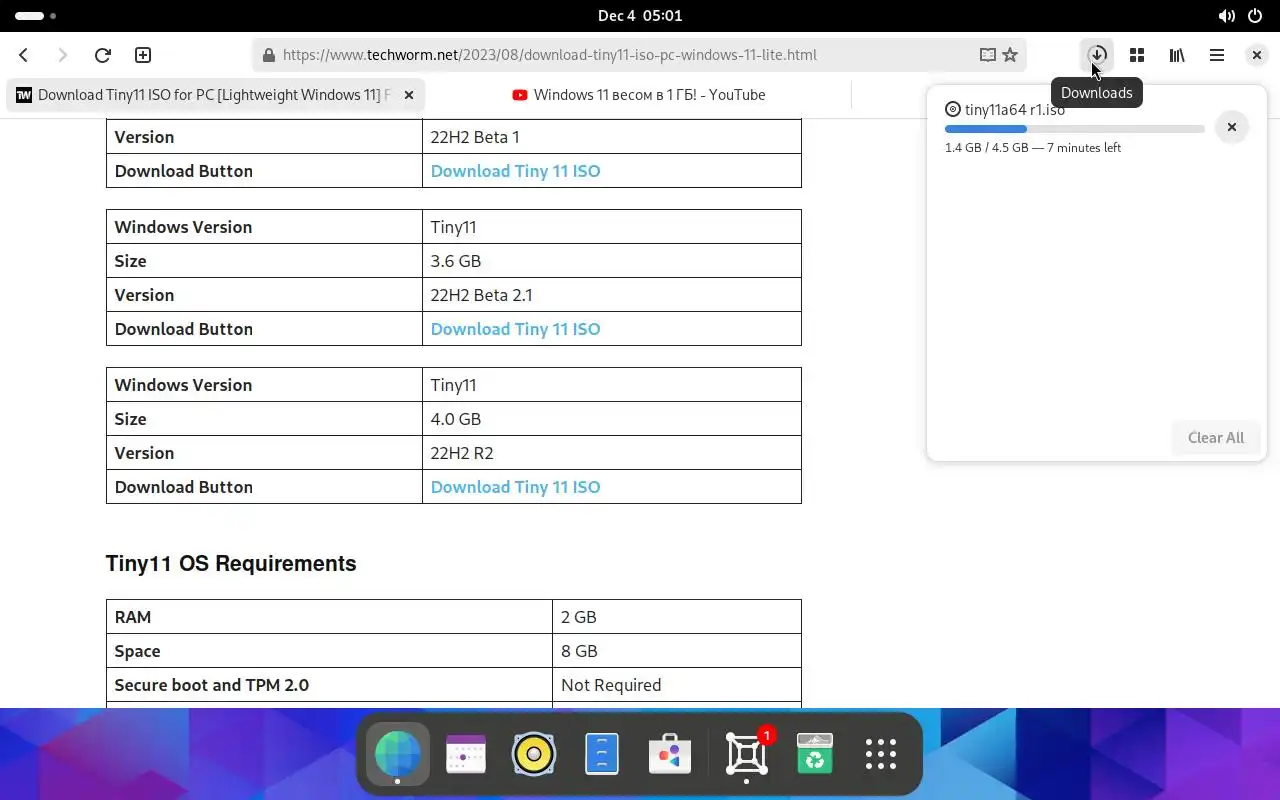Click the 2 GB RAM value
This screenshot has width=1280, height=800.
pos(677,617)
